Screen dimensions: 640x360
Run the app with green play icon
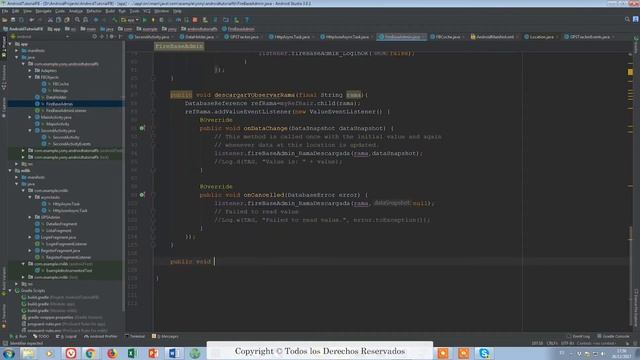click(x=144, y=20)
